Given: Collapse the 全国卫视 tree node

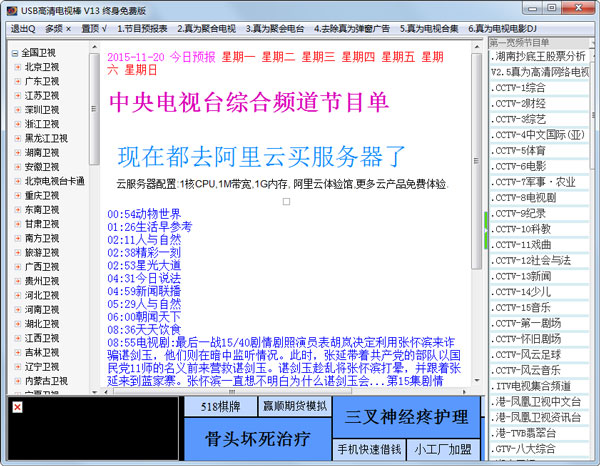Looking at the screenshot, I should (15, 53).
